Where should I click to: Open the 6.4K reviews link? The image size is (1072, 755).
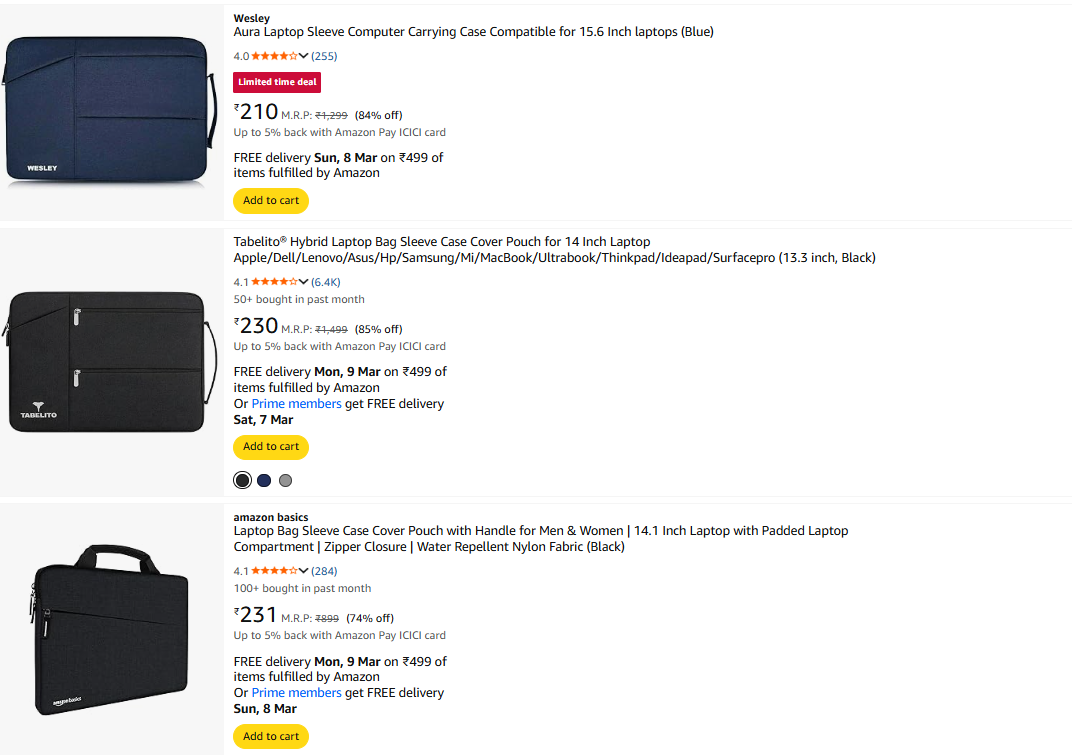tap(326, 282)
